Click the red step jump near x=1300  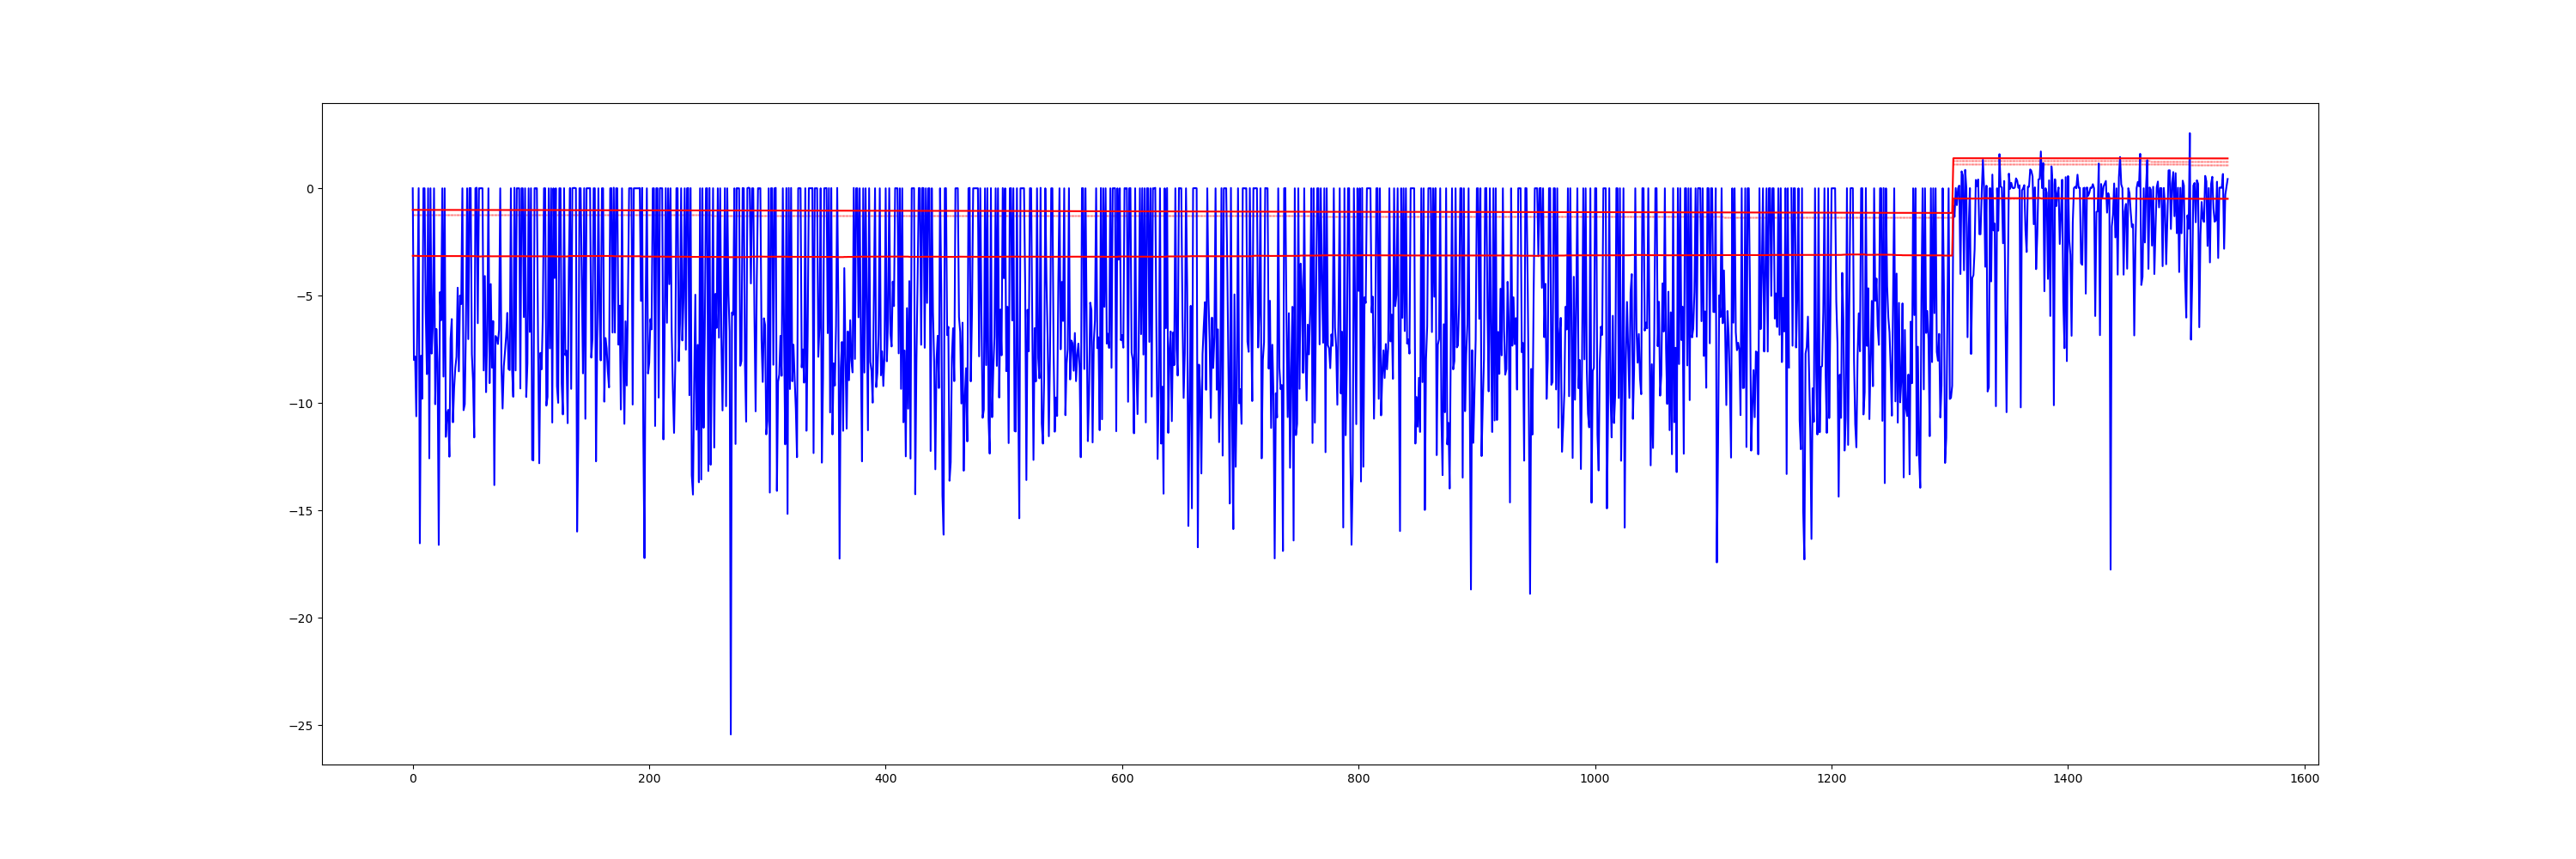coord(1953,206)
